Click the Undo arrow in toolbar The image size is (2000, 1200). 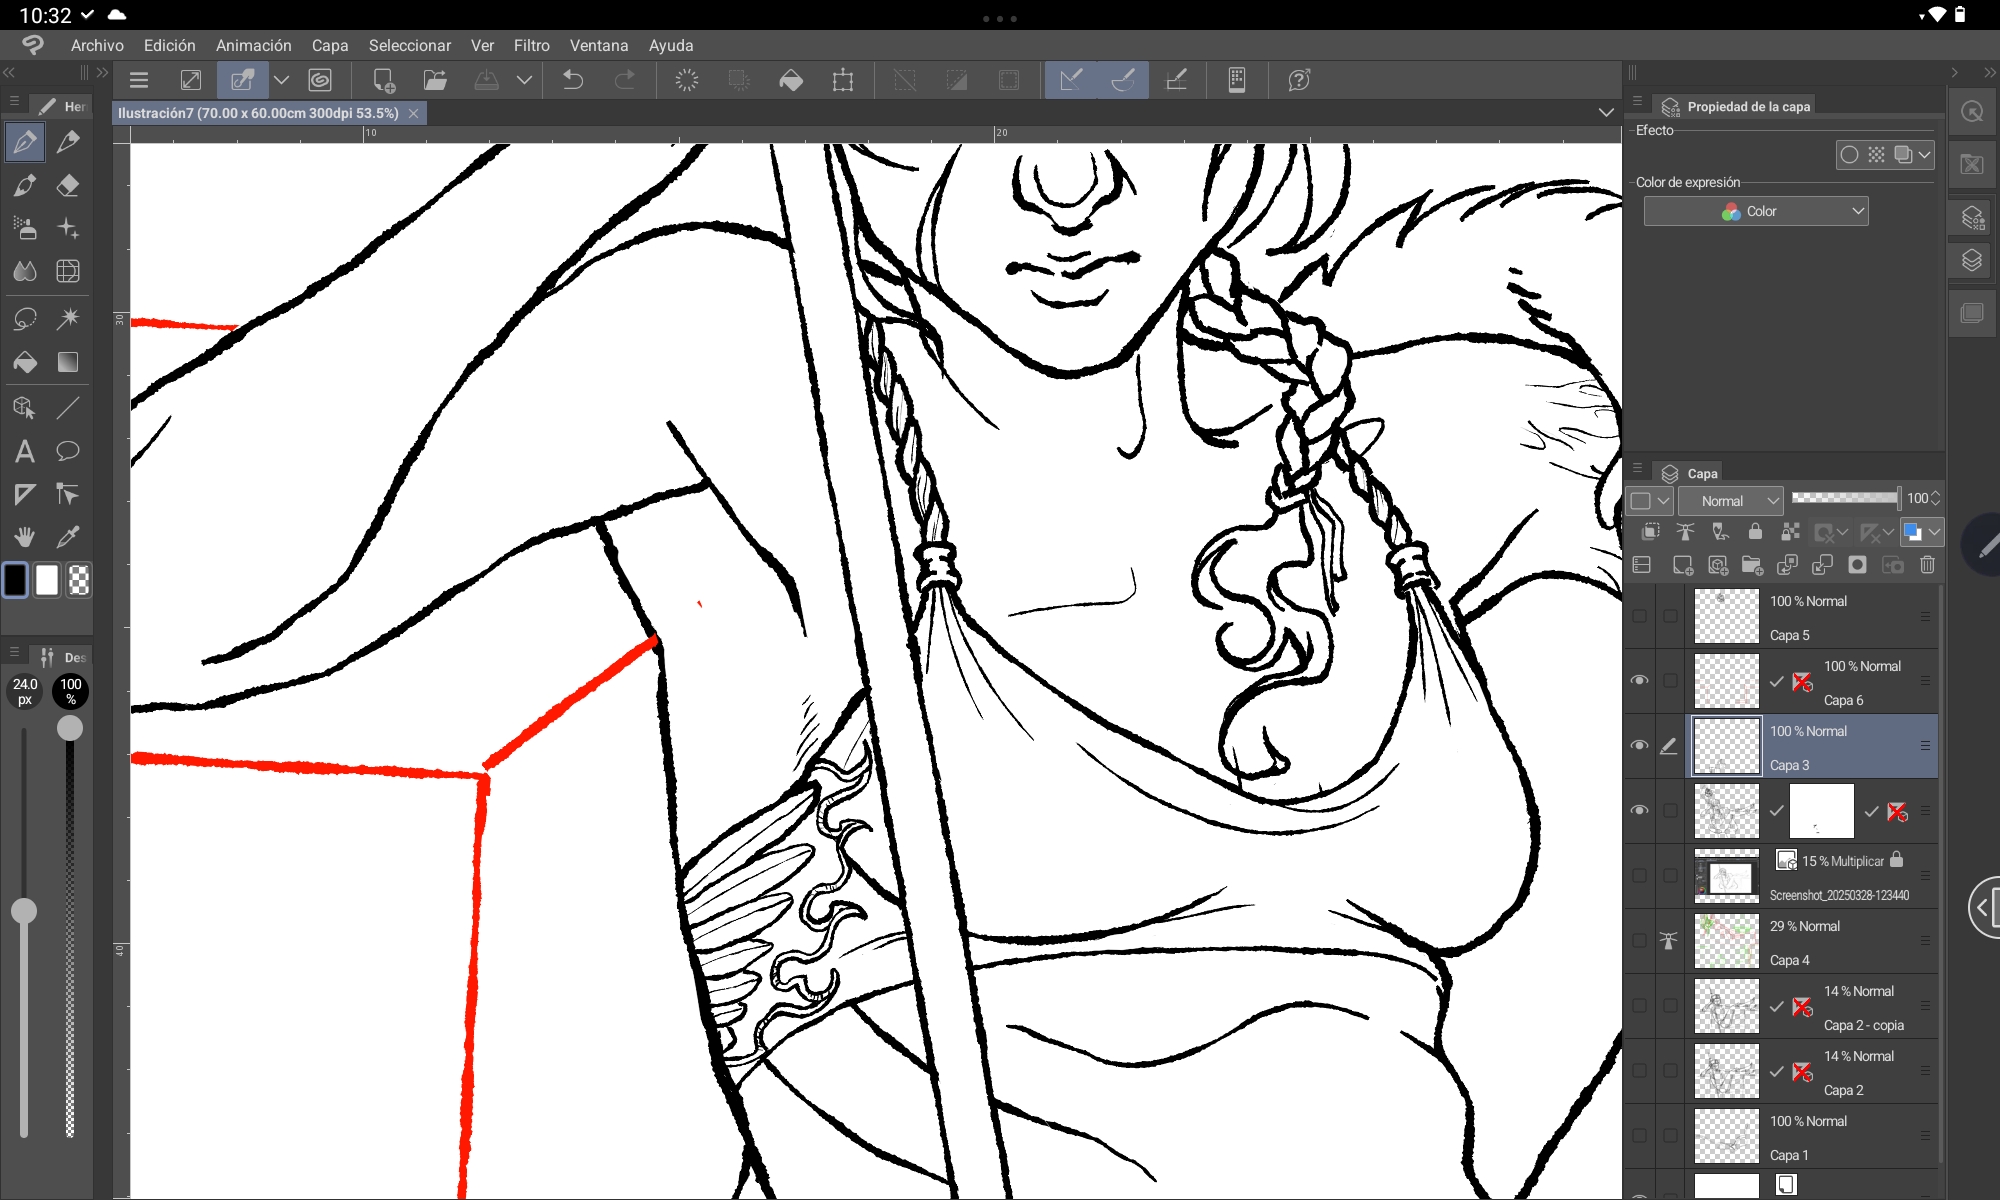(573, 80)
